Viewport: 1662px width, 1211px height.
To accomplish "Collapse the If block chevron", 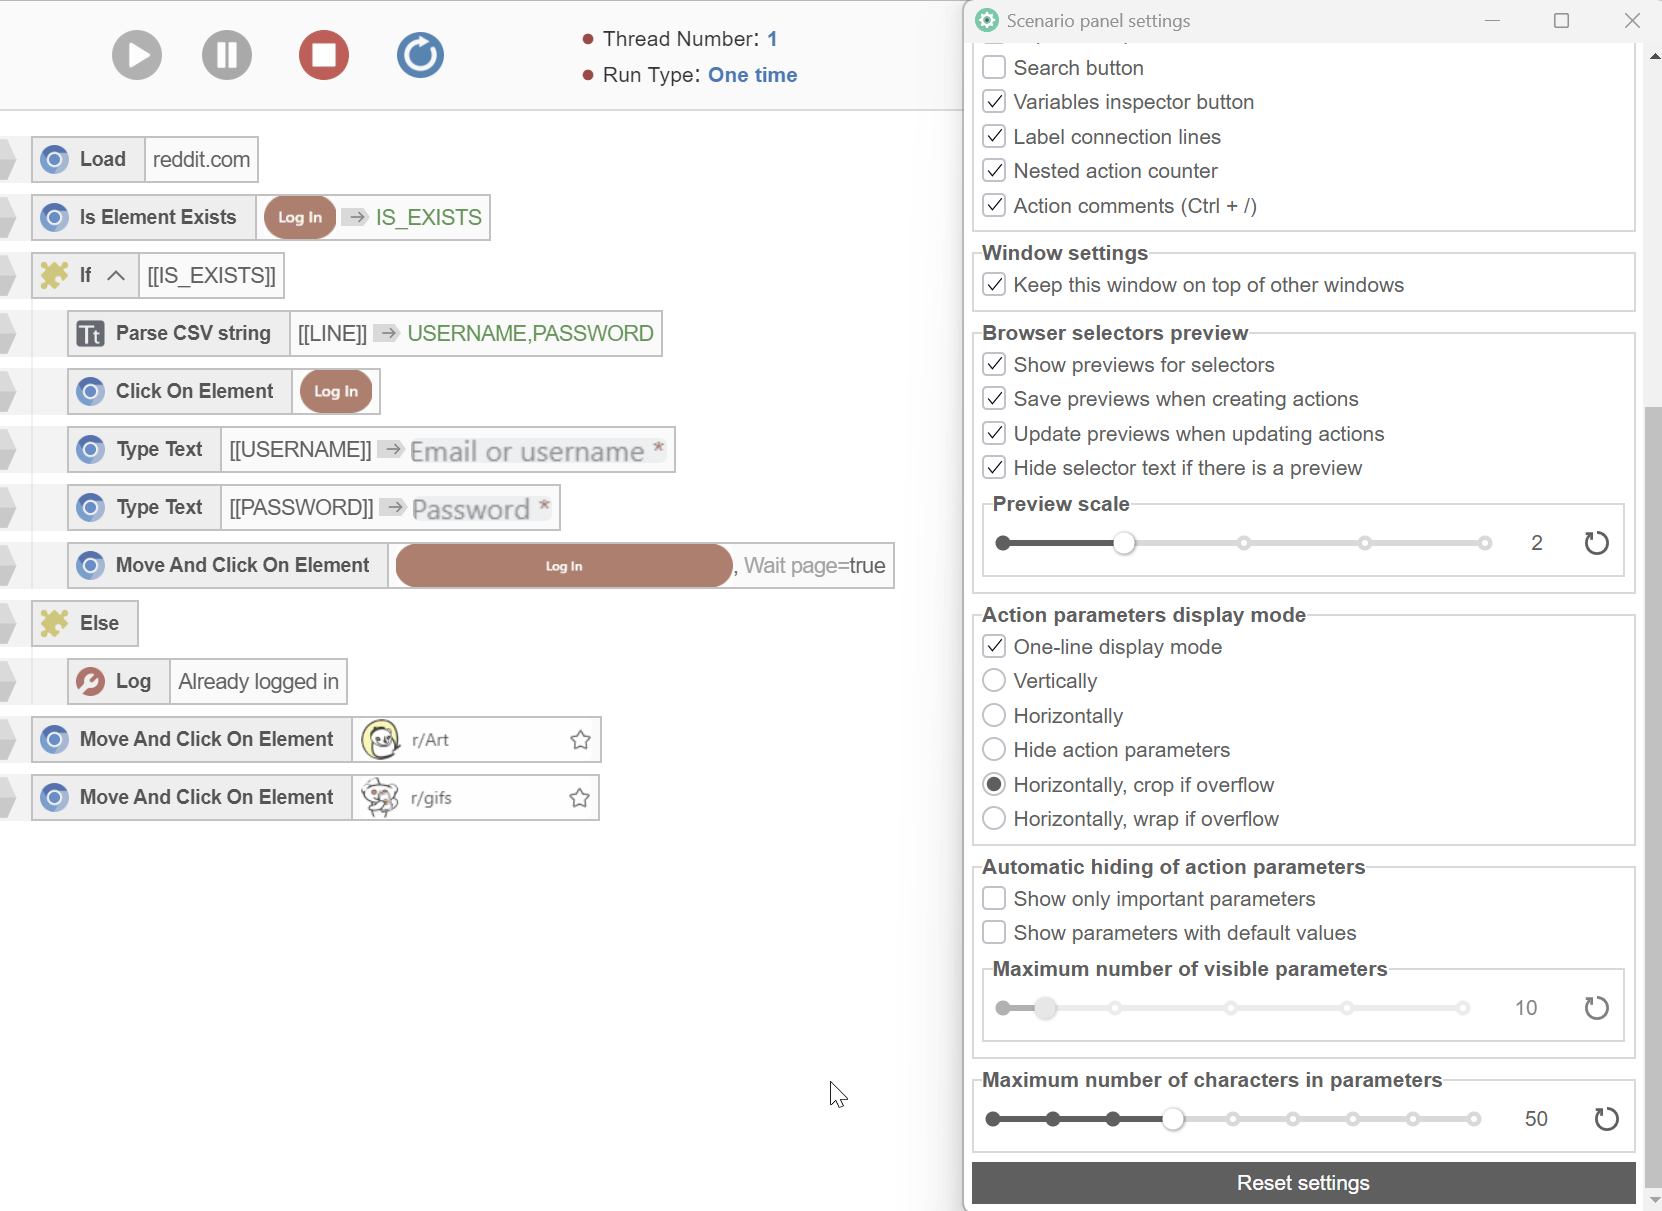I will point(116,276).
